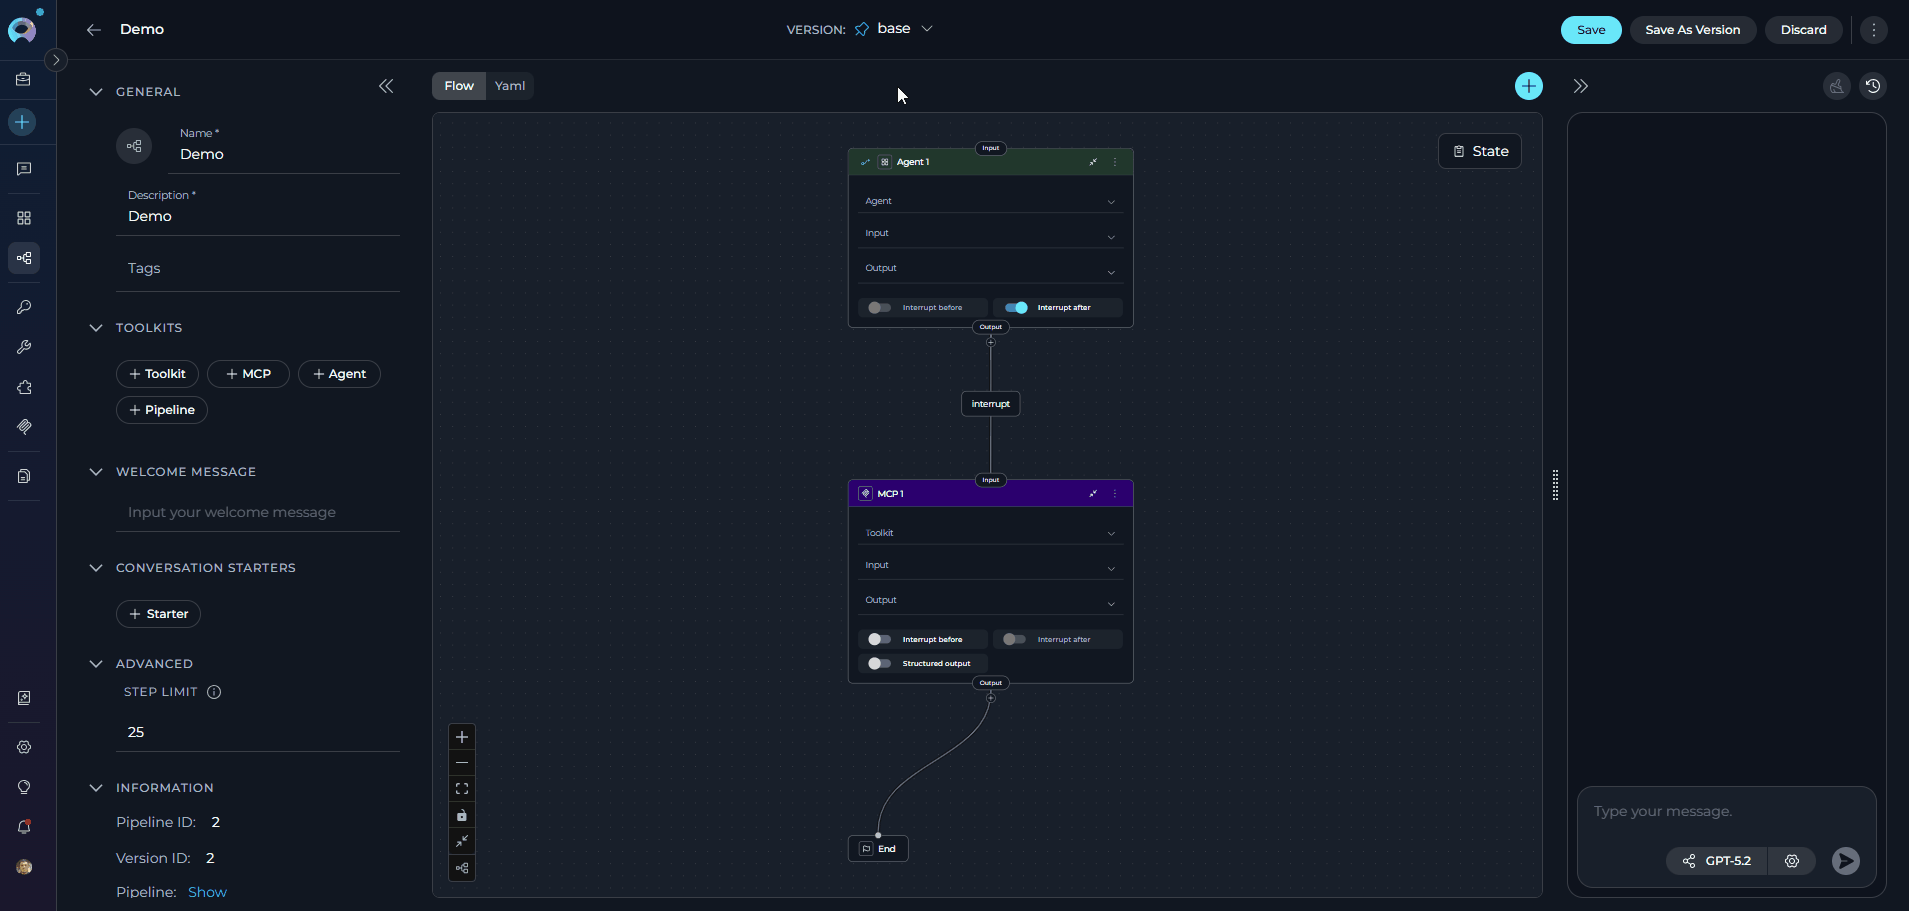Select the Pipelines icon in the left sidebar
This screenshot has height=911, width=1909.
(24, 258)
